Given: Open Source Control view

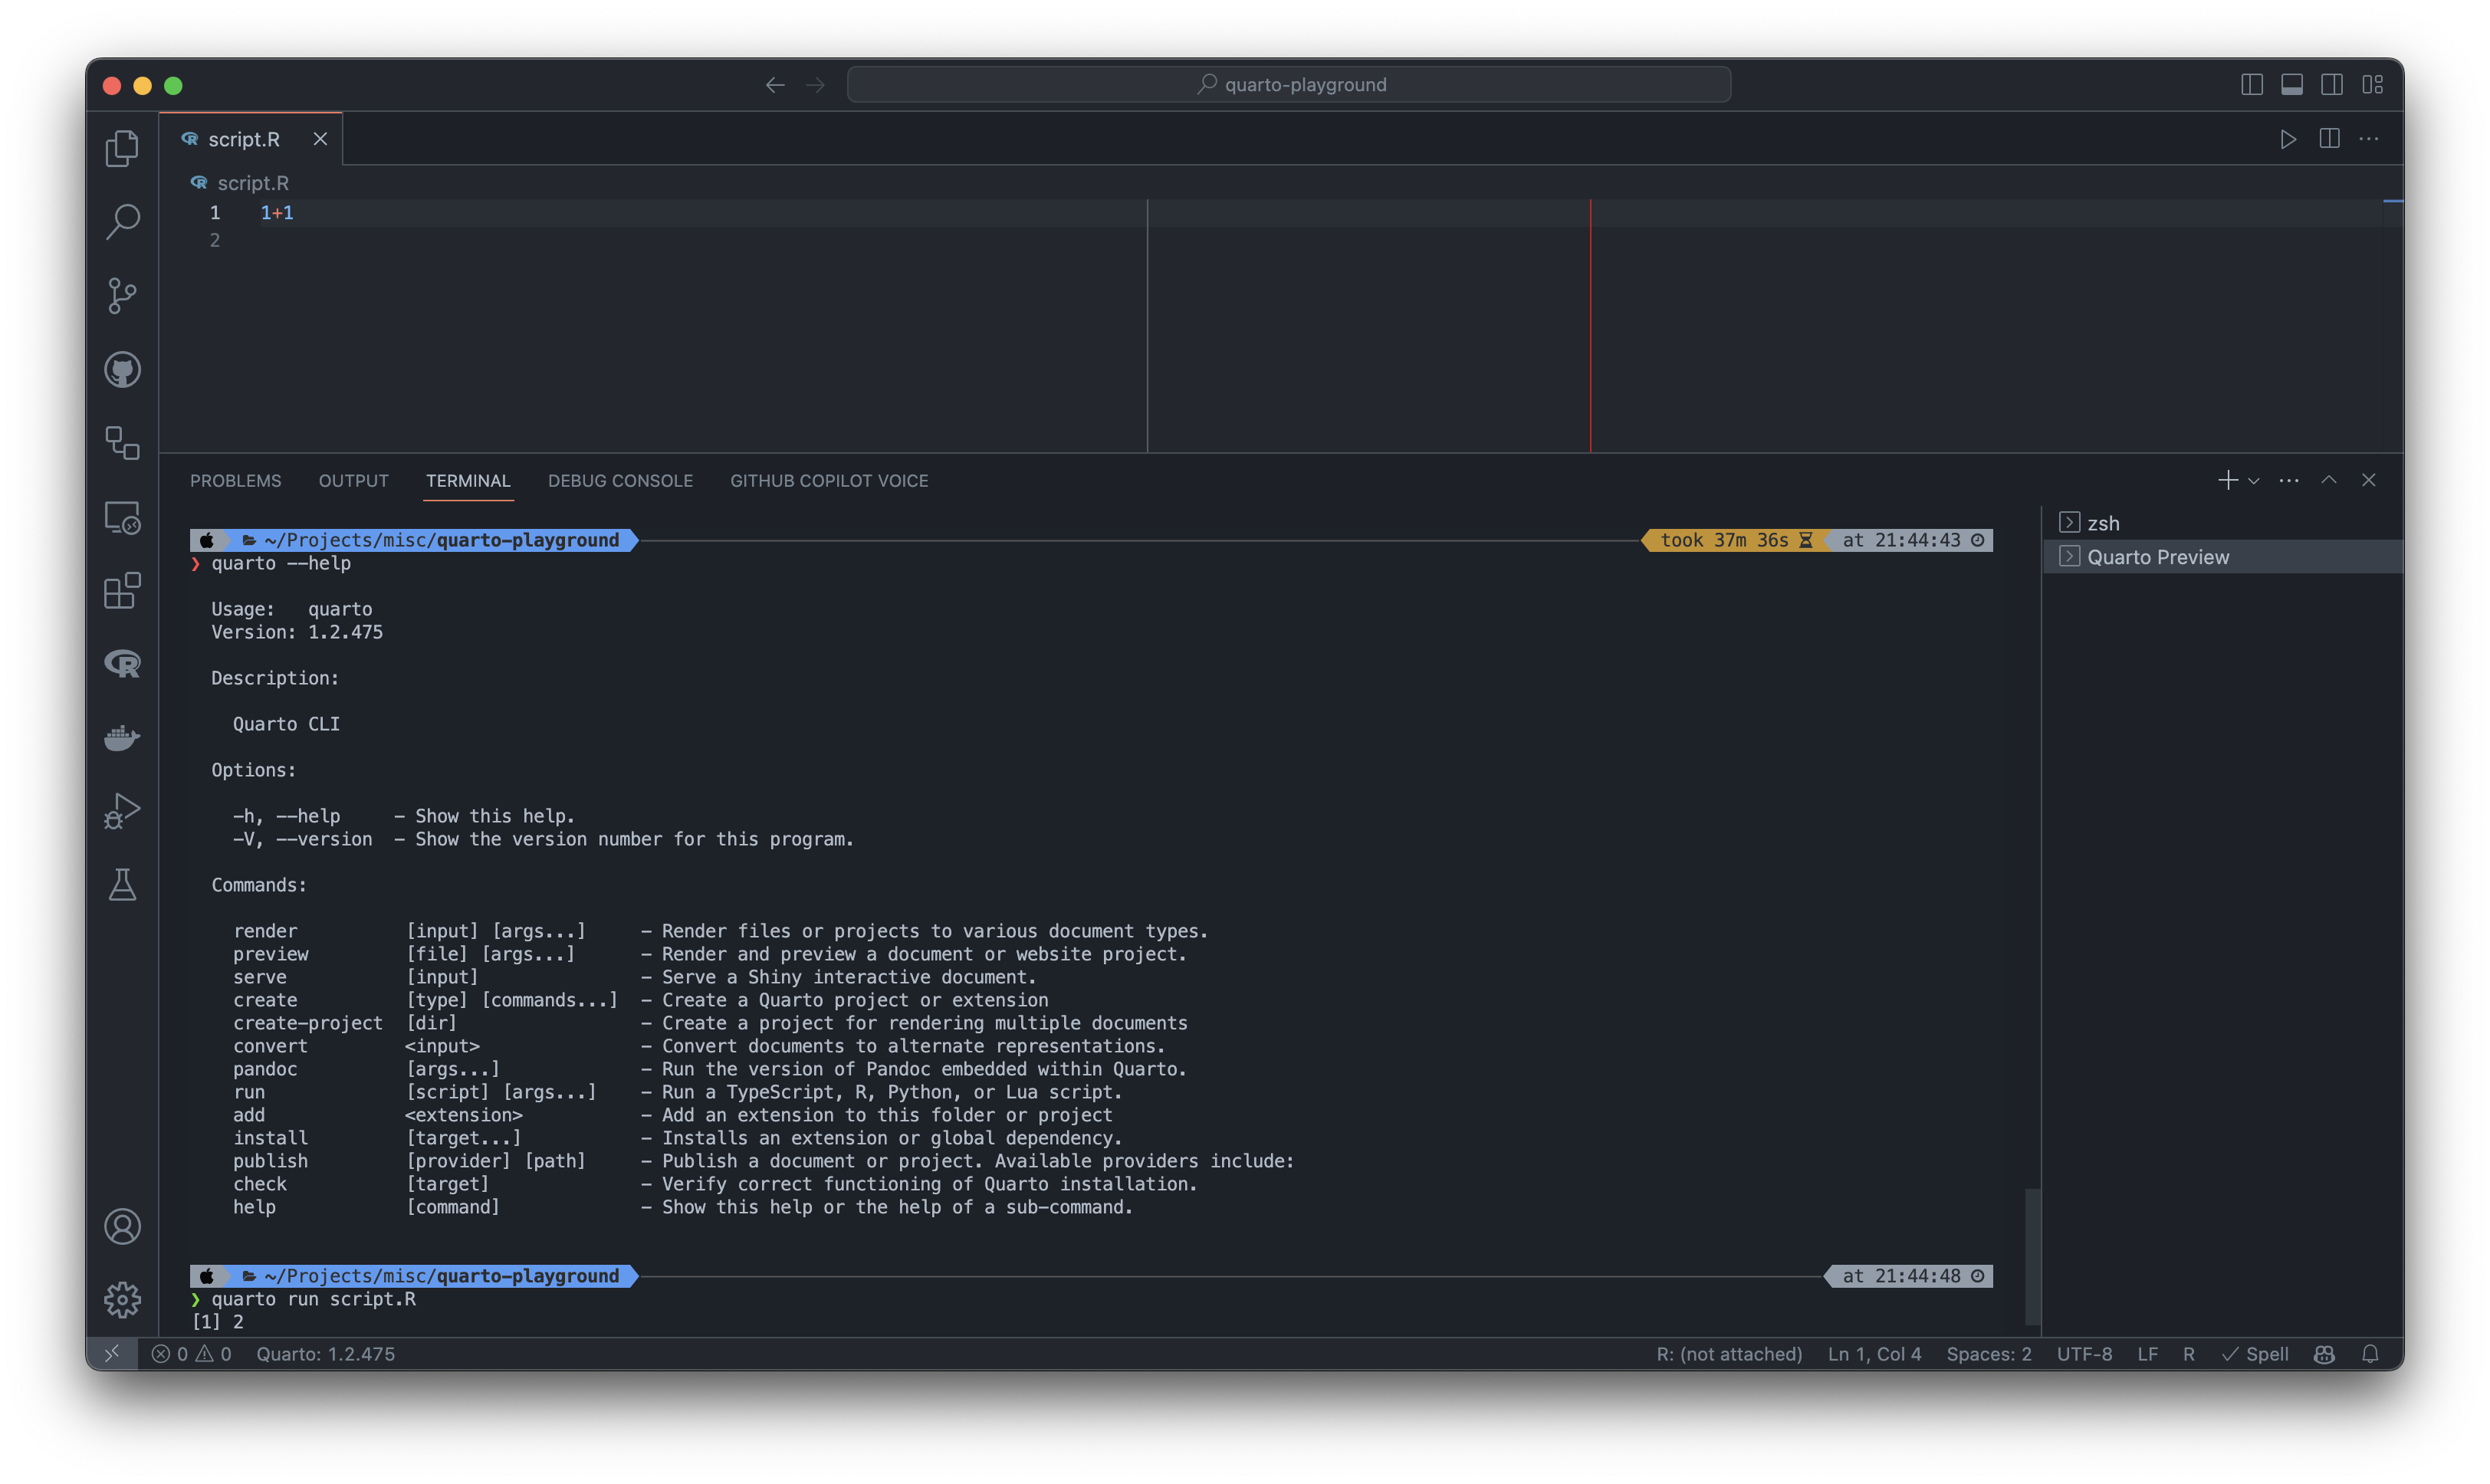Looking at the screenshot, I should tap(122, 295).
